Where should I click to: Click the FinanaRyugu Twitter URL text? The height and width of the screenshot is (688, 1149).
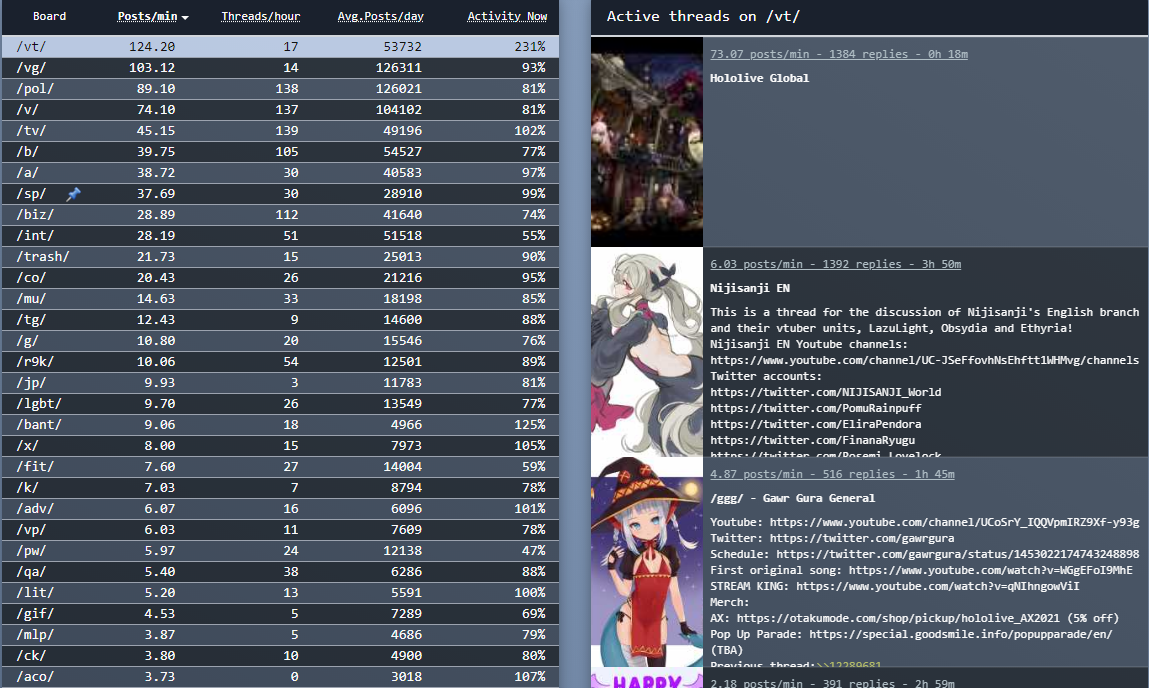813,441
